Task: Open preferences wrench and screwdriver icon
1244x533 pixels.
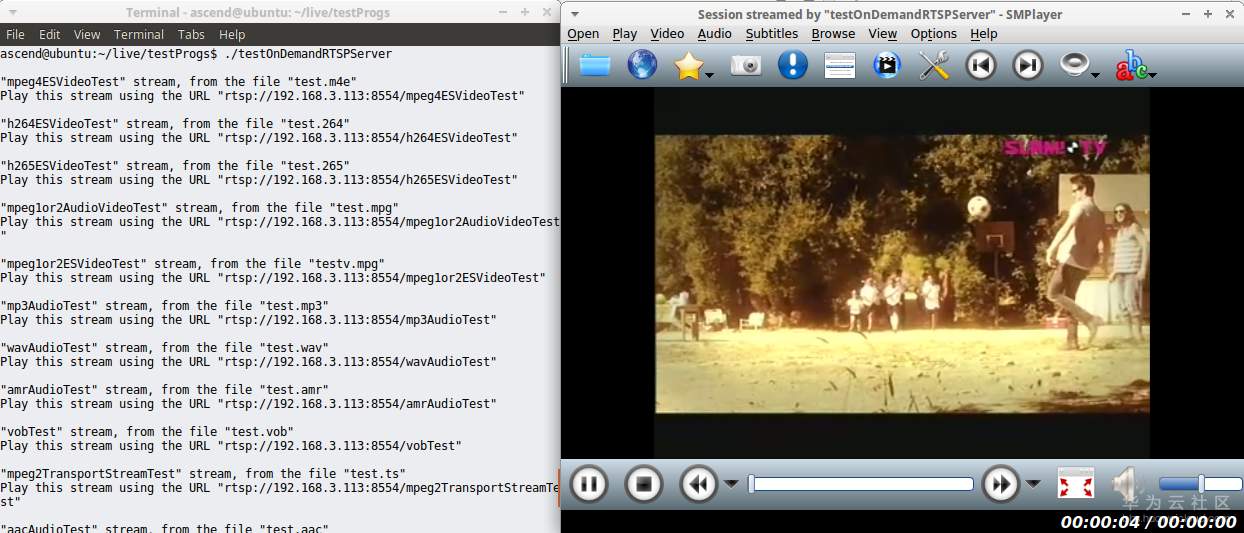Action: pos(934,65)
